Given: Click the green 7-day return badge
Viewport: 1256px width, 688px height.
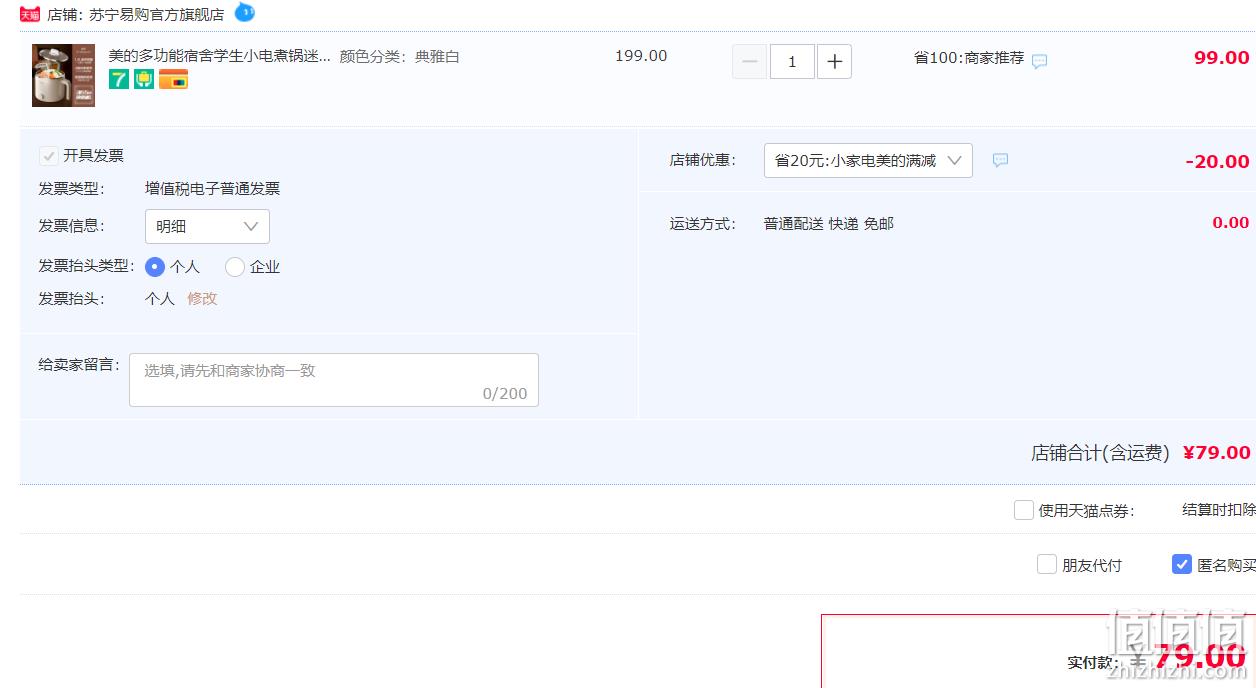Looking at the screenshot, I should click(119, 79).
